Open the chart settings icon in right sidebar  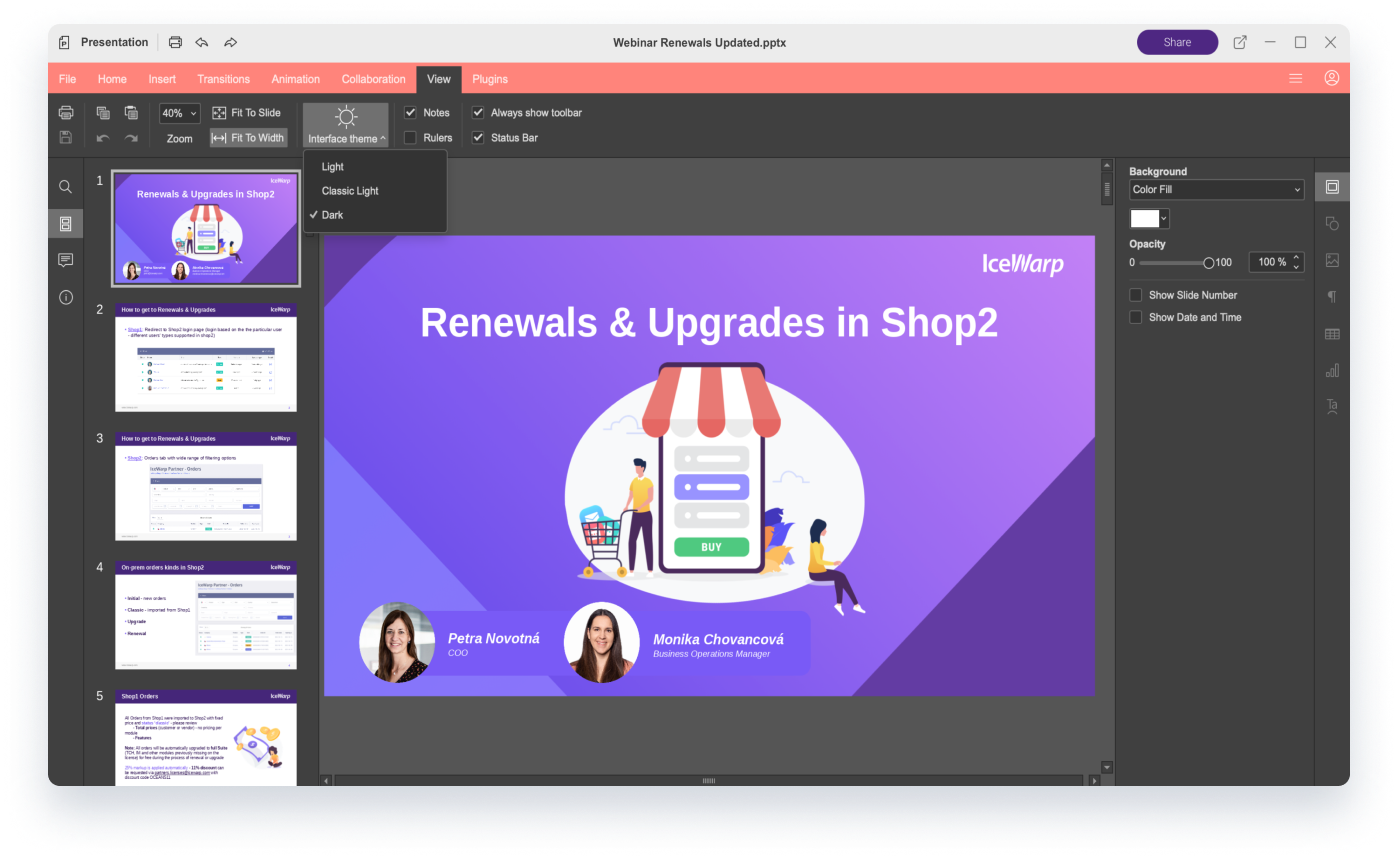1332,370
